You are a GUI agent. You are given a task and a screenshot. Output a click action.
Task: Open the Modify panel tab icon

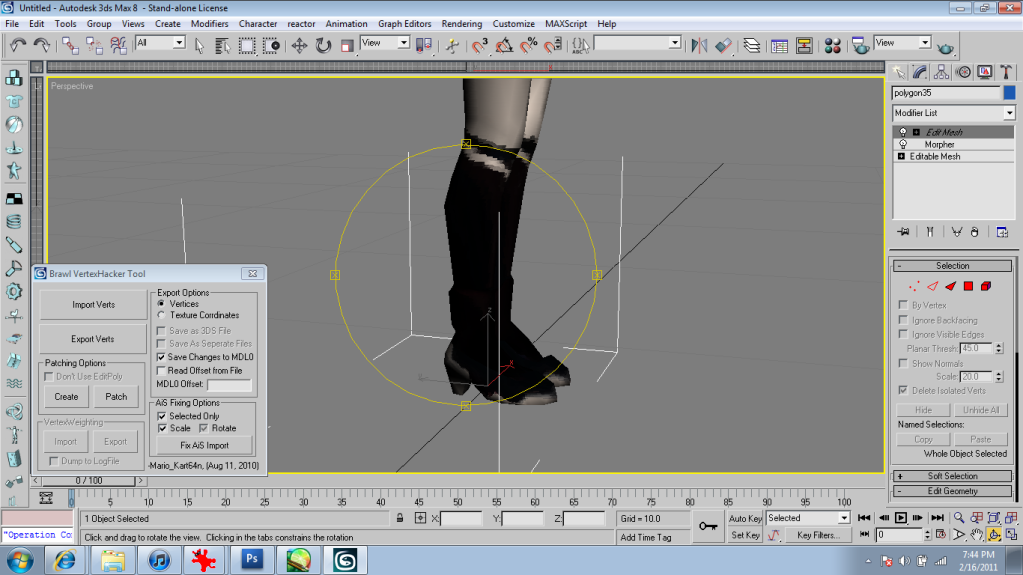tap(920, 72)
